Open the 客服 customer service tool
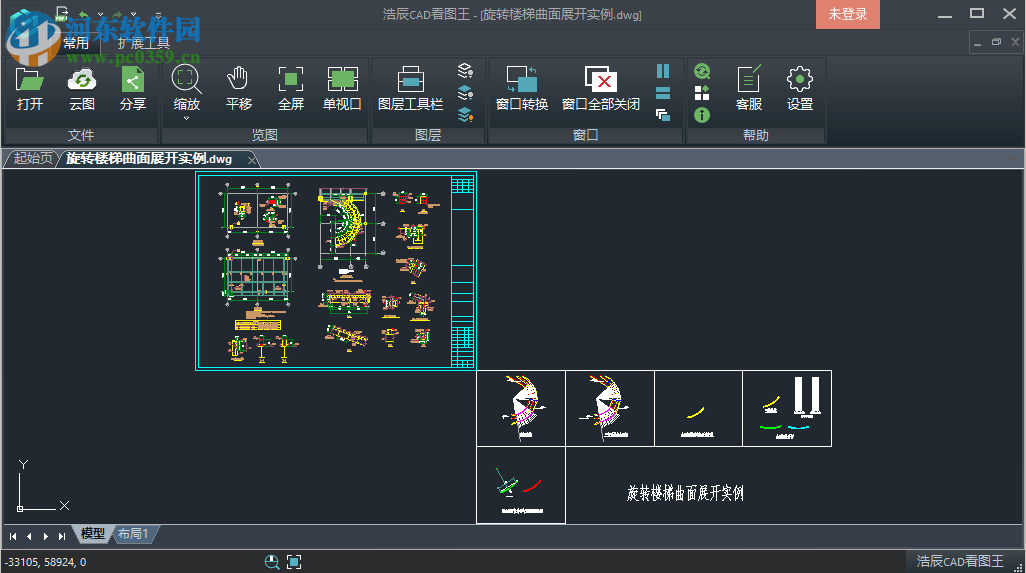 [749, 89]
